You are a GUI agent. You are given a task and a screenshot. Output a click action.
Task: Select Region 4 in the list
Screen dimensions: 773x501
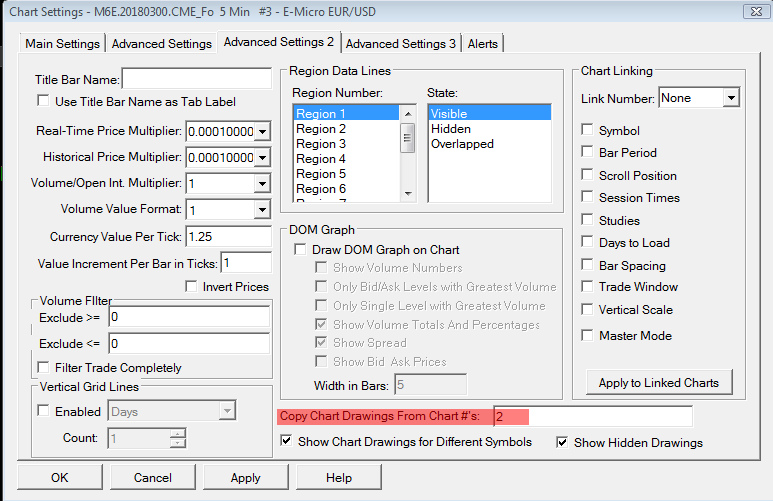point(346,159)
